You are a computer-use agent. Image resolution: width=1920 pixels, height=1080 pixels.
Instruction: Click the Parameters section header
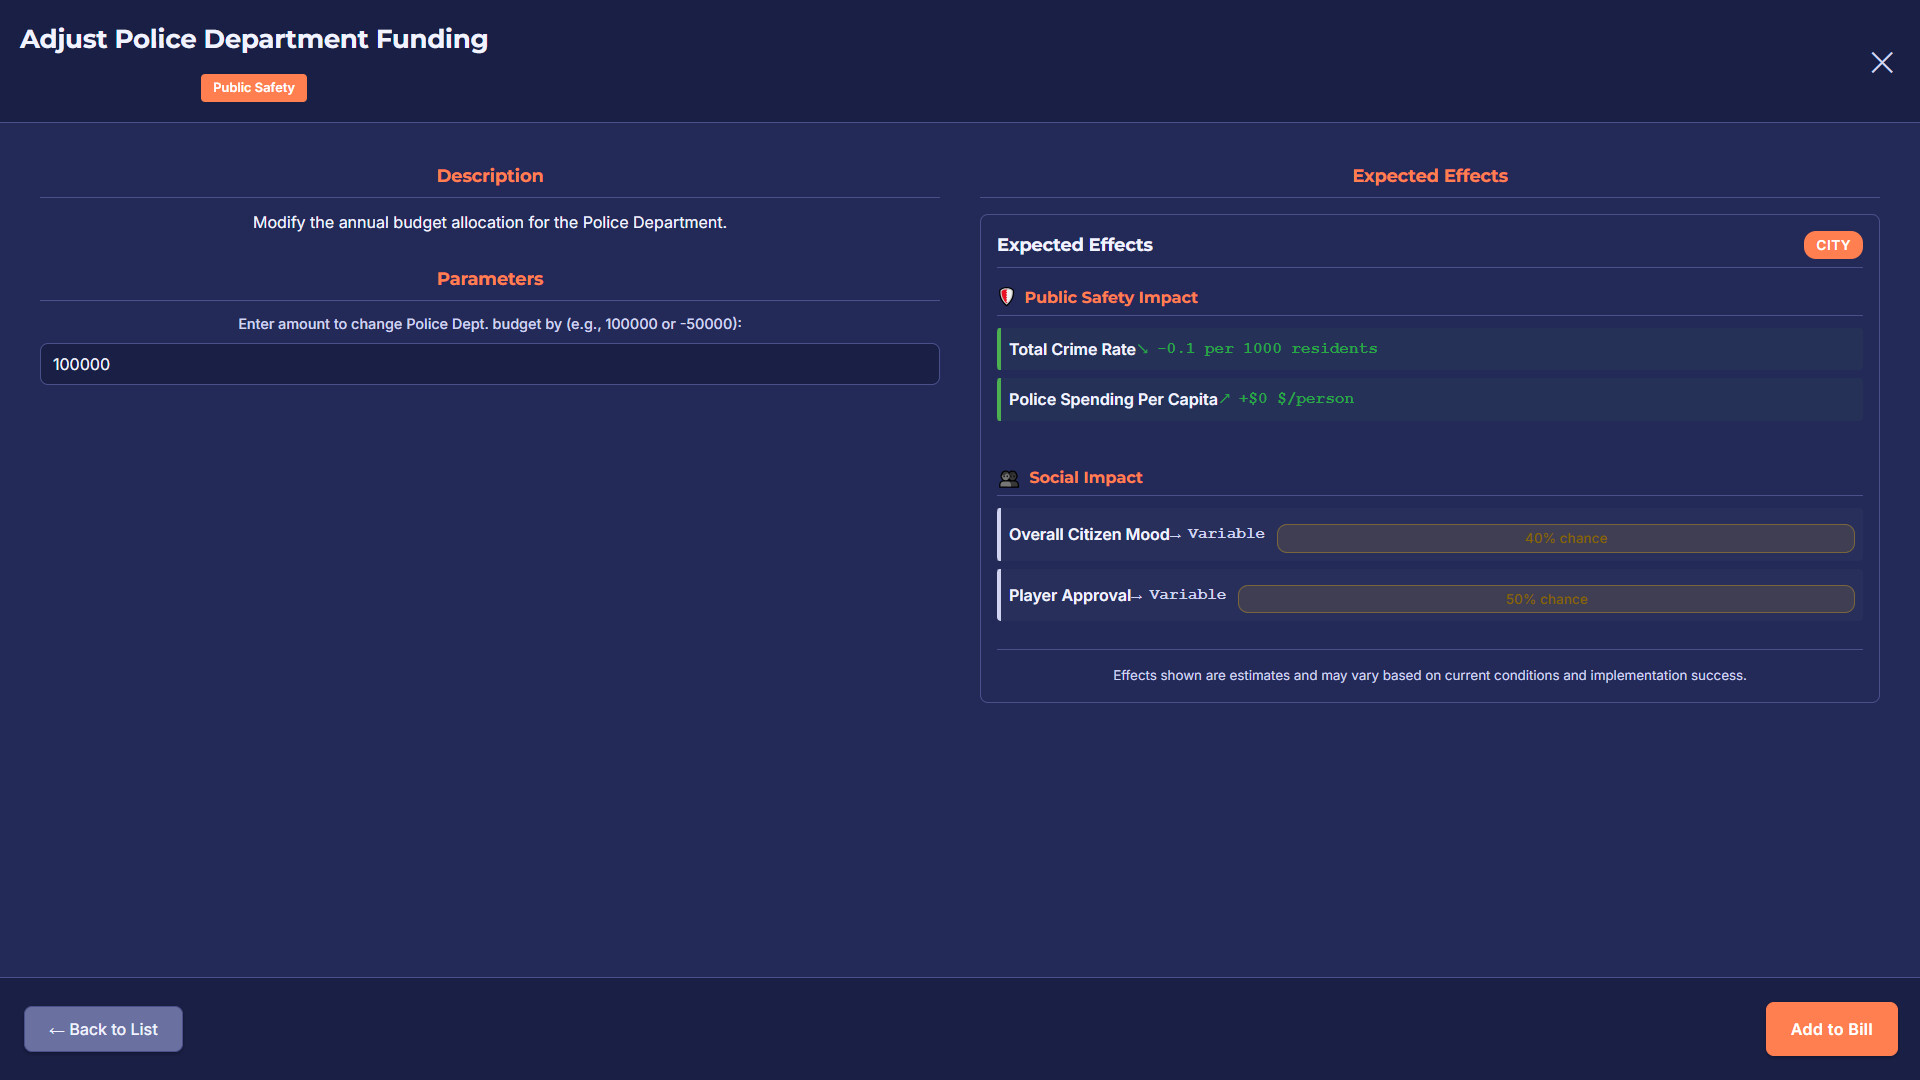tap(490, 278)
